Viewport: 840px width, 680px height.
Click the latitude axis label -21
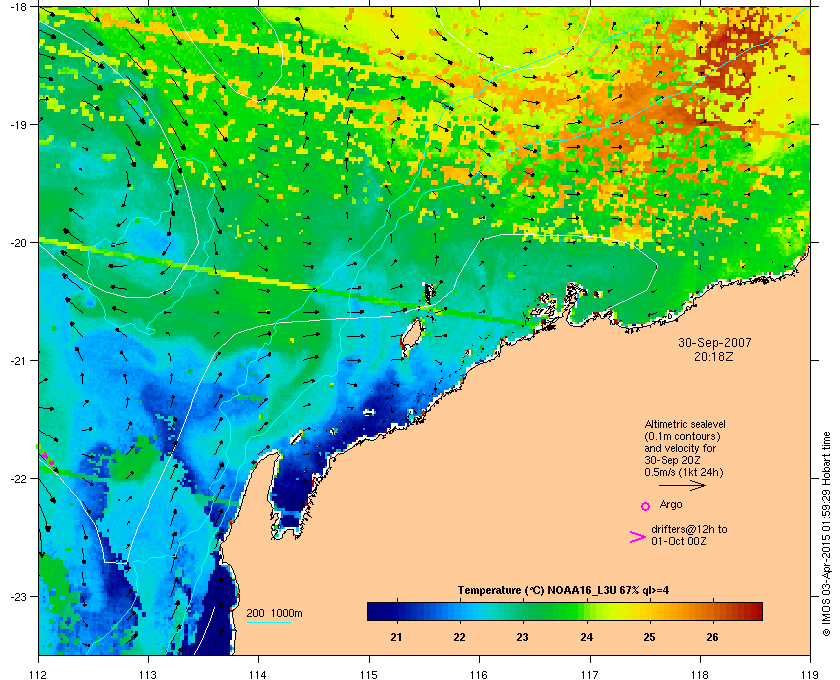[x=17, y=360]
